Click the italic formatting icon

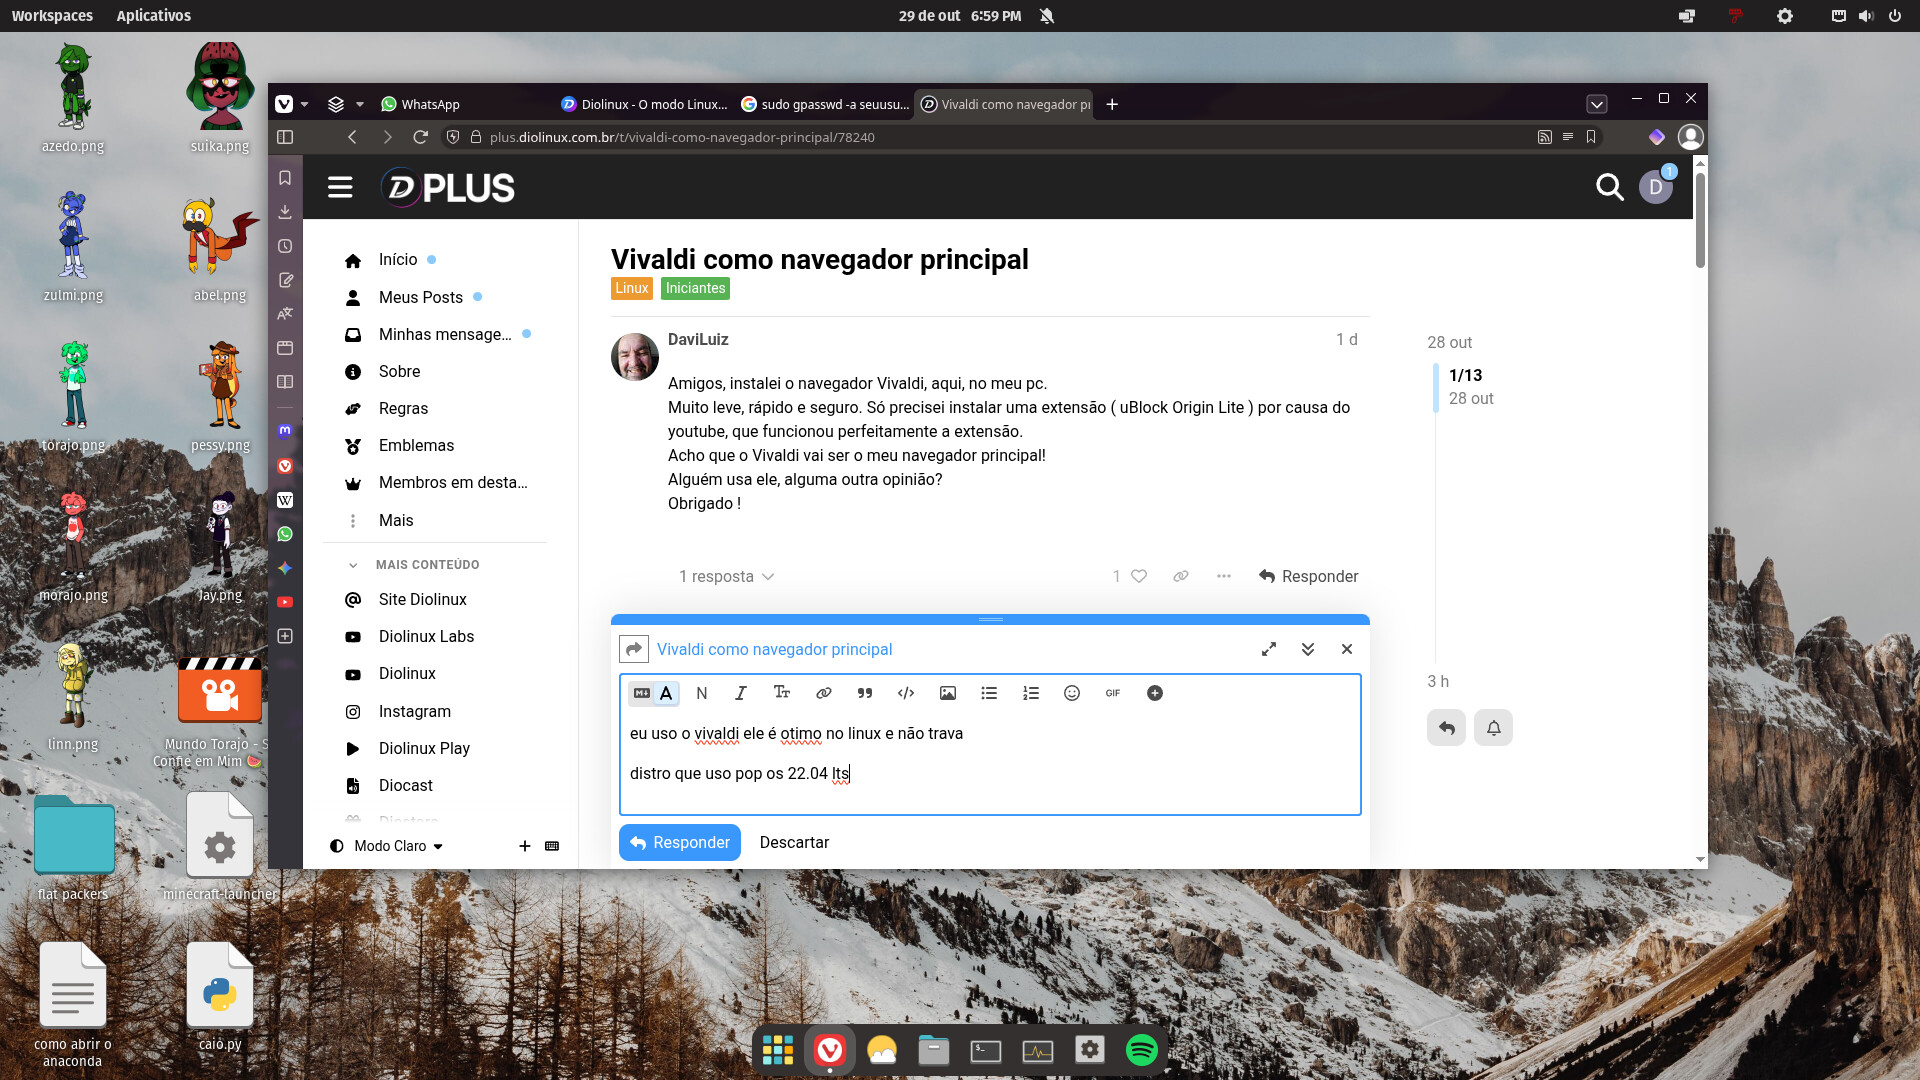740,693
